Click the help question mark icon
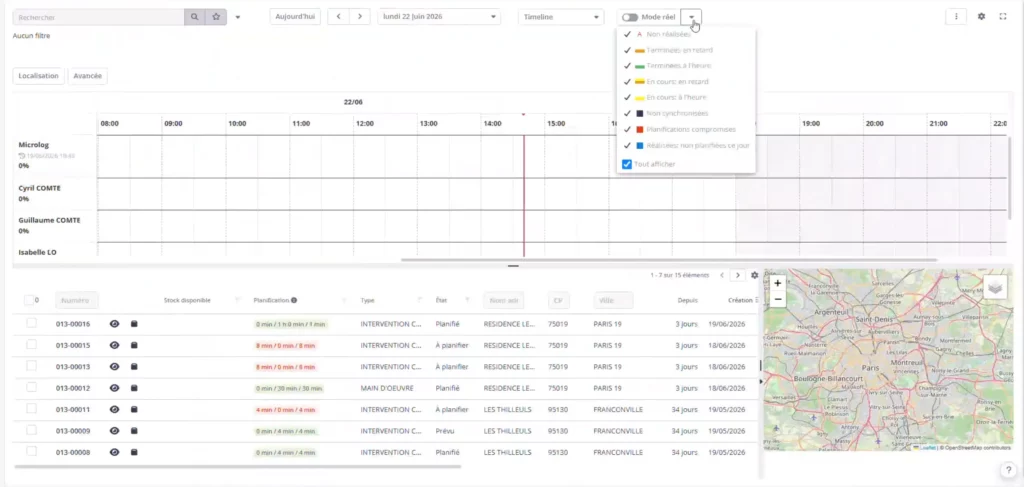The width and height of the screenshot is (1024, 487). (x=1007, y=469)
